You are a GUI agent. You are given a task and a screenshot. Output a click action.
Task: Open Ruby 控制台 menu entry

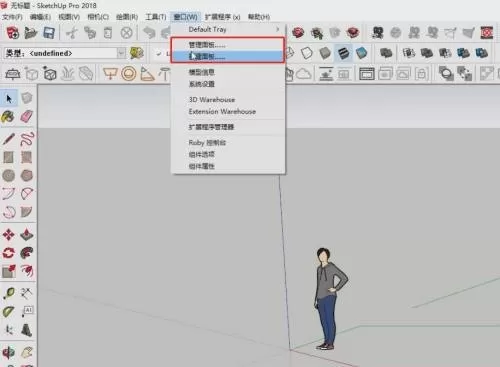[228, 143]
